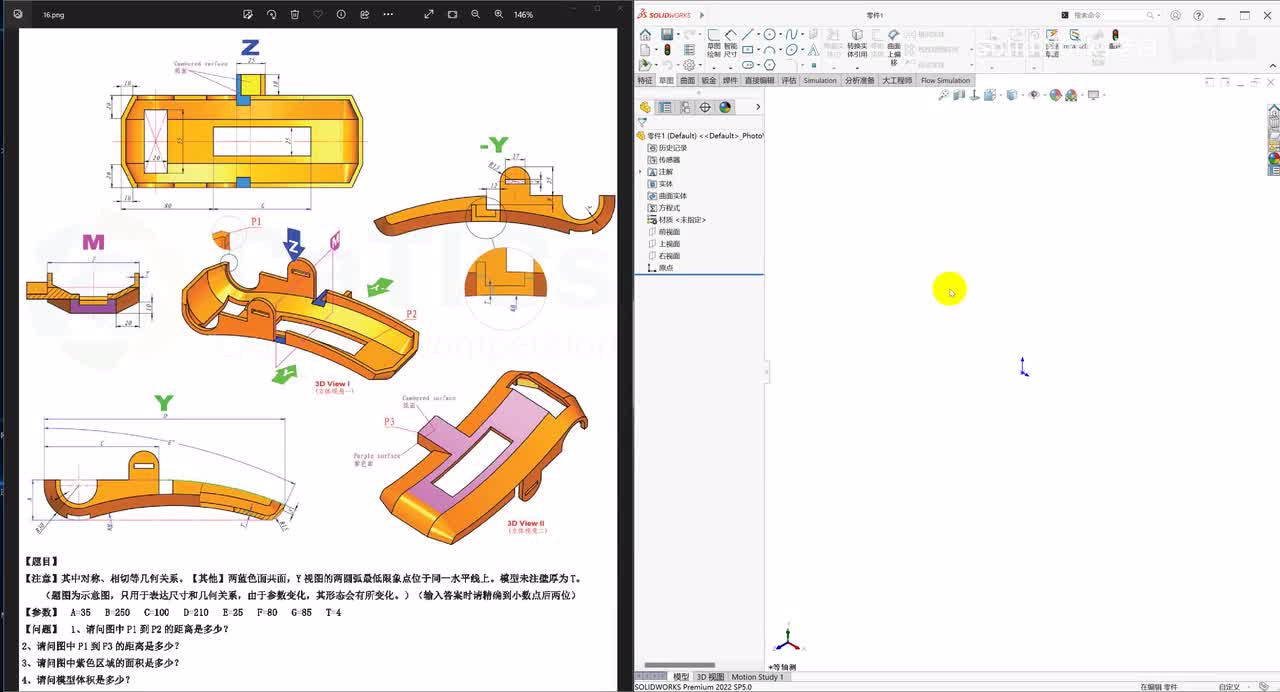Screen dimensions: 1280x692
Task: Switch to the 曲面 surface tab
Action: click(x=687, y=80)
